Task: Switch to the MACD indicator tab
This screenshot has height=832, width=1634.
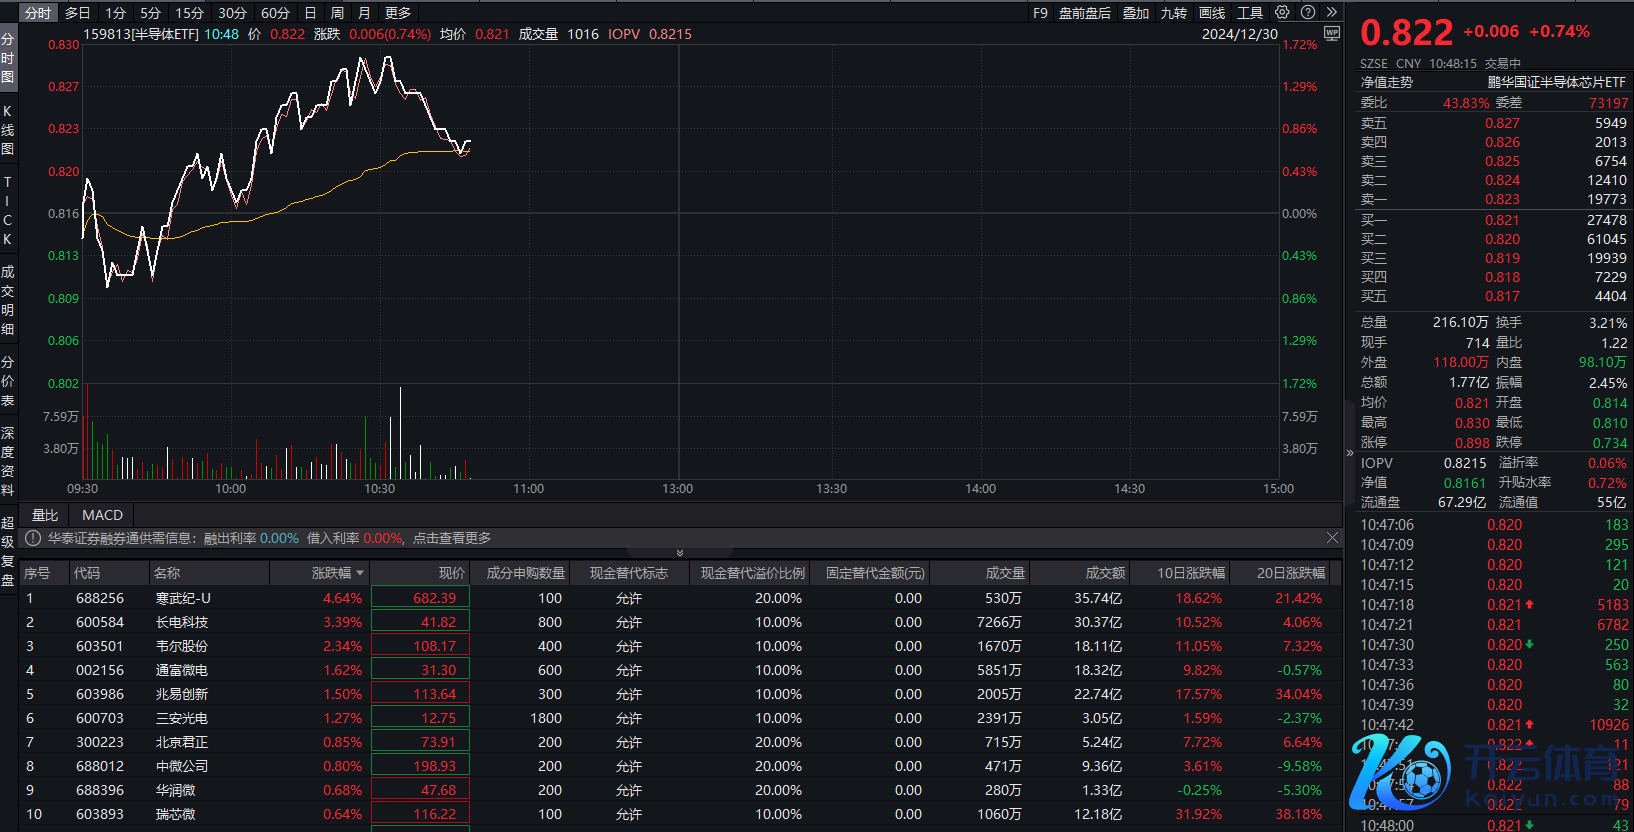Action: [102, 515]
